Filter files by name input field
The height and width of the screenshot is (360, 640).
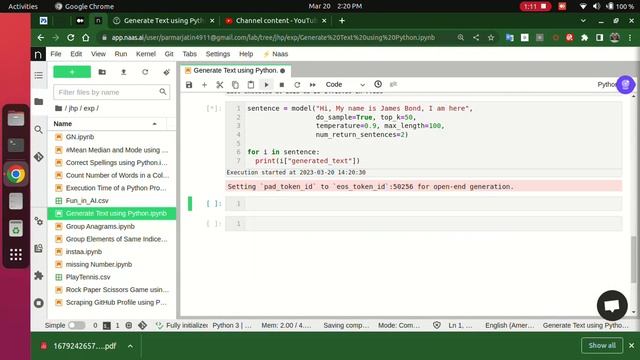pyautogui.click(x=111, y=92)
